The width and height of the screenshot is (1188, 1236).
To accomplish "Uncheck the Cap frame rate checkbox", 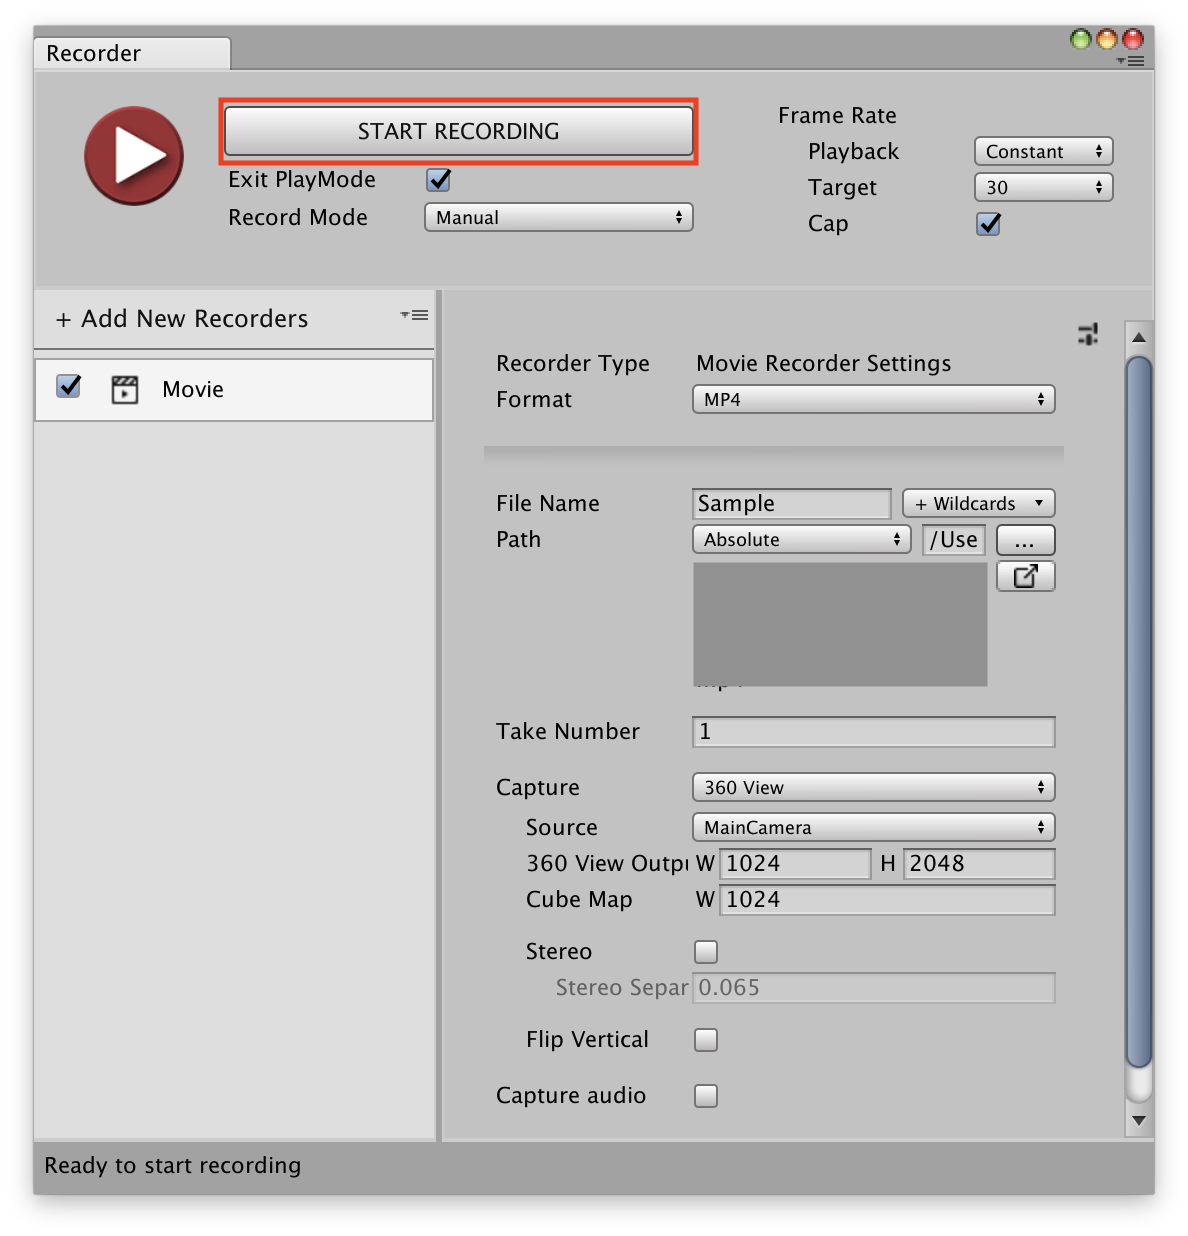I will [x=988, y=224].
